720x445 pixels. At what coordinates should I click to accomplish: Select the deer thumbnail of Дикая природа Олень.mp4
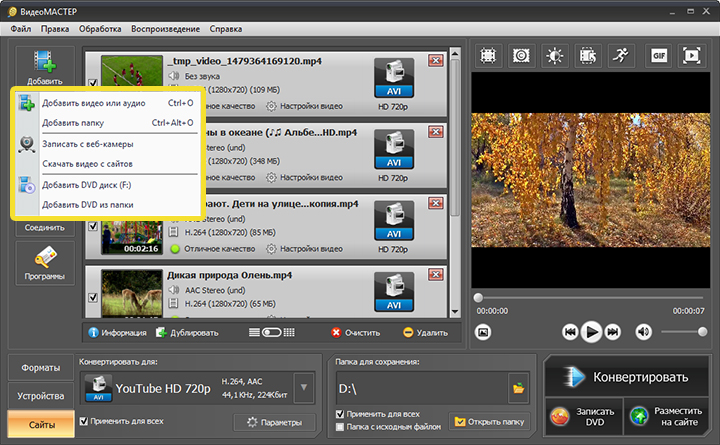[132, 293]
